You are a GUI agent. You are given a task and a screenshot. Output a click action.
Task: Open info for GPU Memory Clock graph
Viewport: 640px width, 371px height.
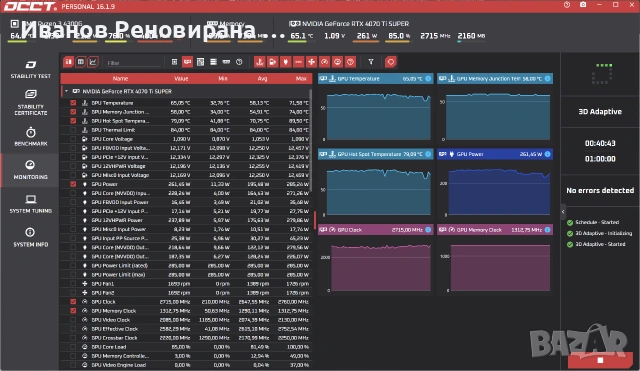pyautogui.click(x=547, y=230)
